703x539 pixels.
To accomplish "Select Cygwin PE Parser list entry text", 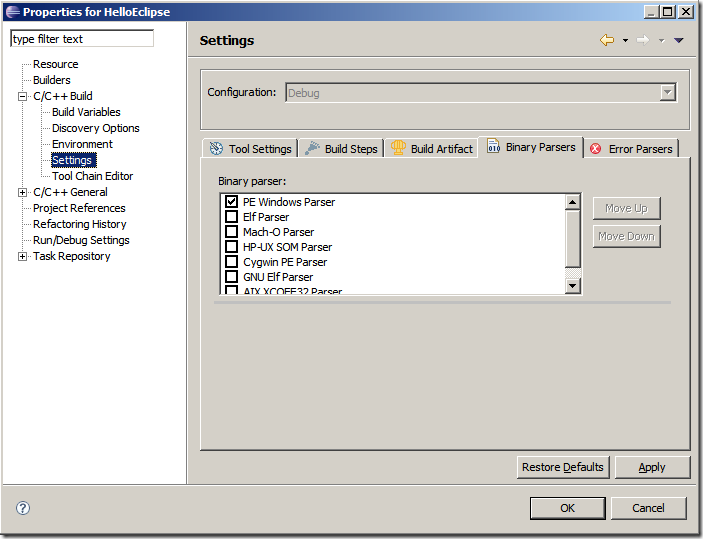I will pos(285,262).
